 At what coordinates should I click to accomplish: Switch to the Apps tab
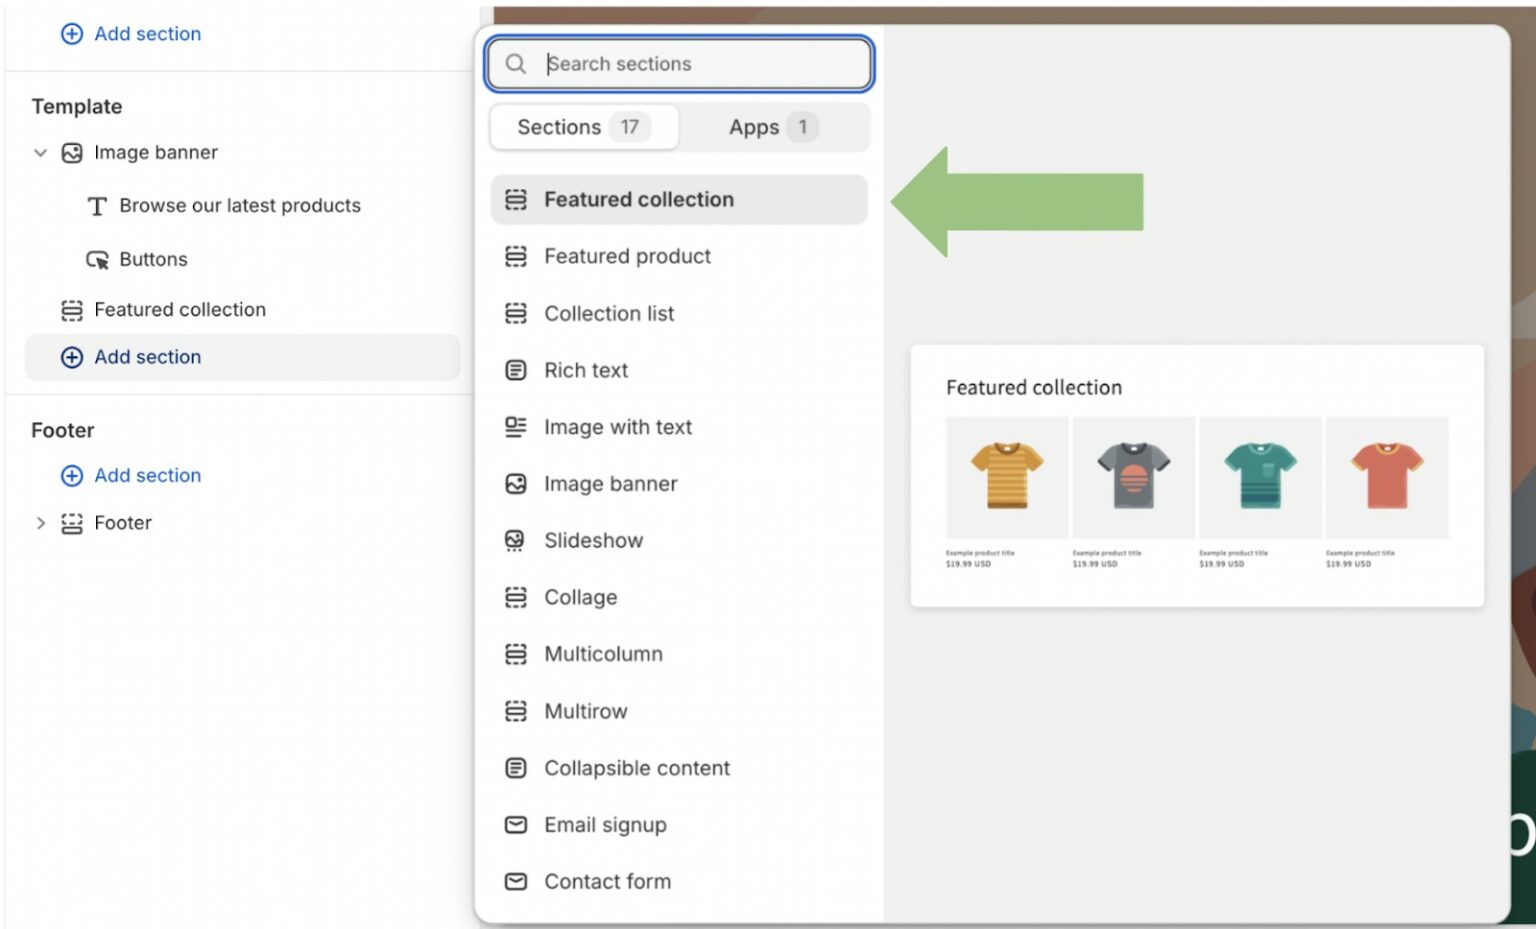pyautogui.click(x=772, y=127)
